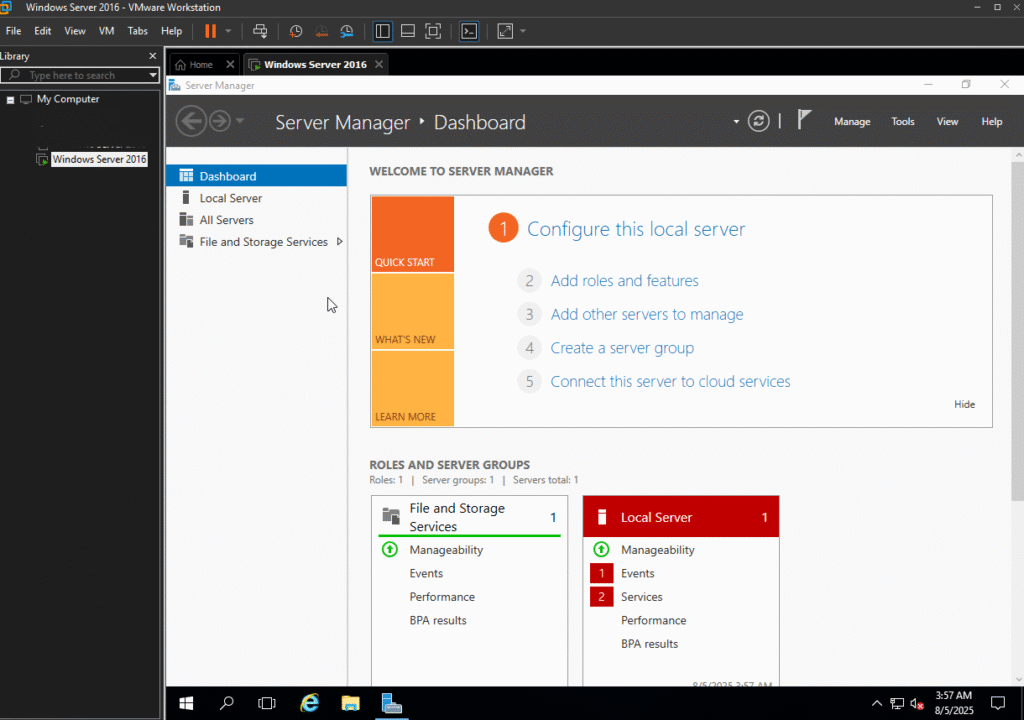Screen dimensions: 1024x720
Task: Select the WHAT'S NEW tile
Action: click(x=413, y=312)
